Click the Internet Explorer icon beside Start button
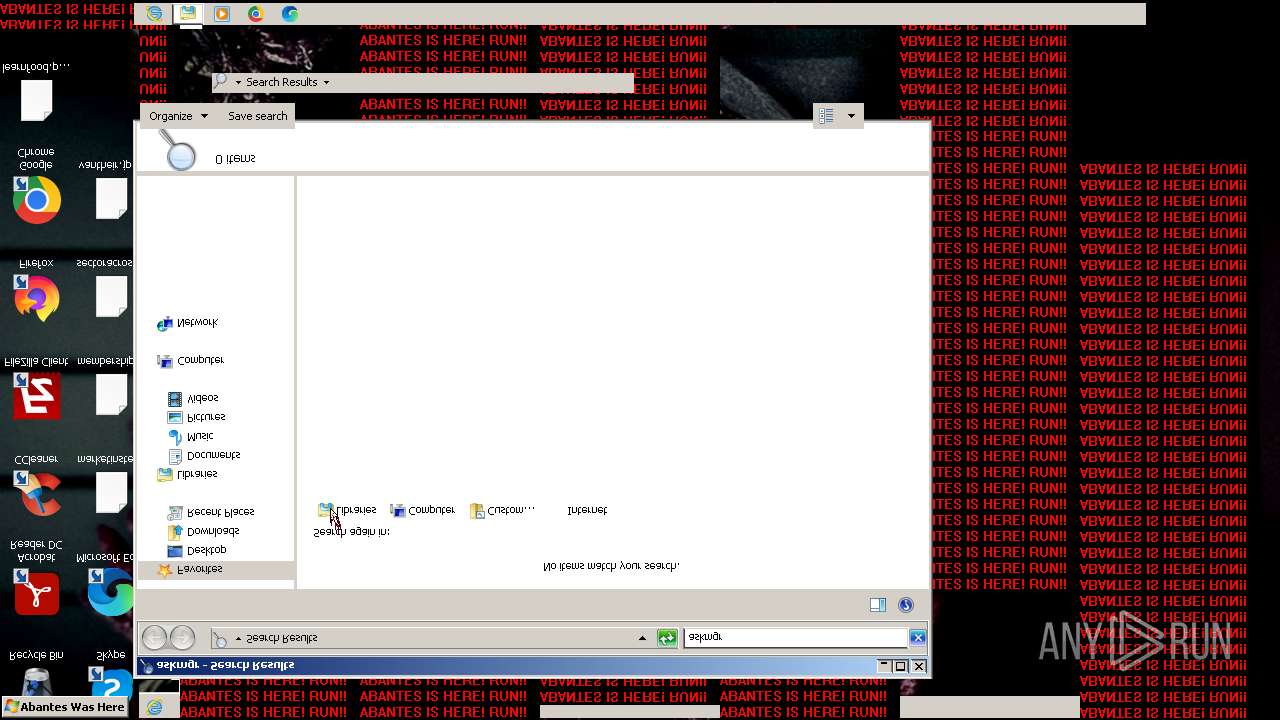Image resolution: width=1280 pixels, height=720 pixels. pyautogui.click(x=155, y=707)
